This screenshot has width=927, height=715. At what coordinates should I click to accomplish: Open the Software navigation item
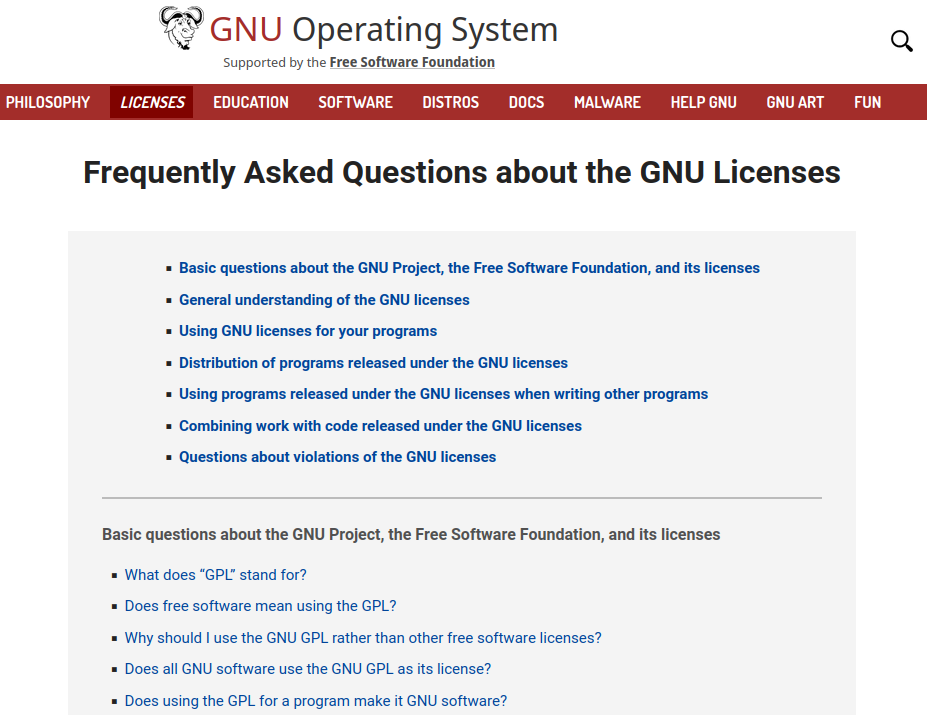click(x=355, y=102)
